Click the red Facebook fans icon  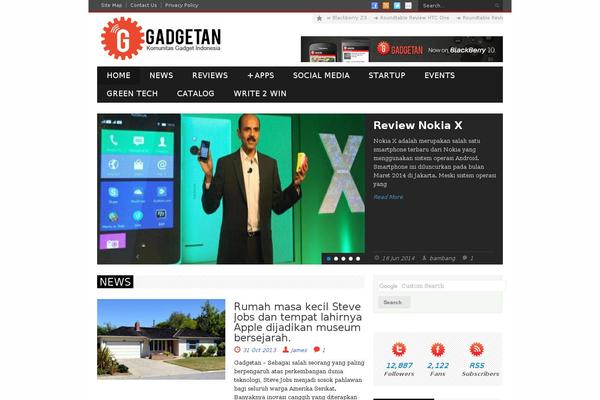(438, 349)
